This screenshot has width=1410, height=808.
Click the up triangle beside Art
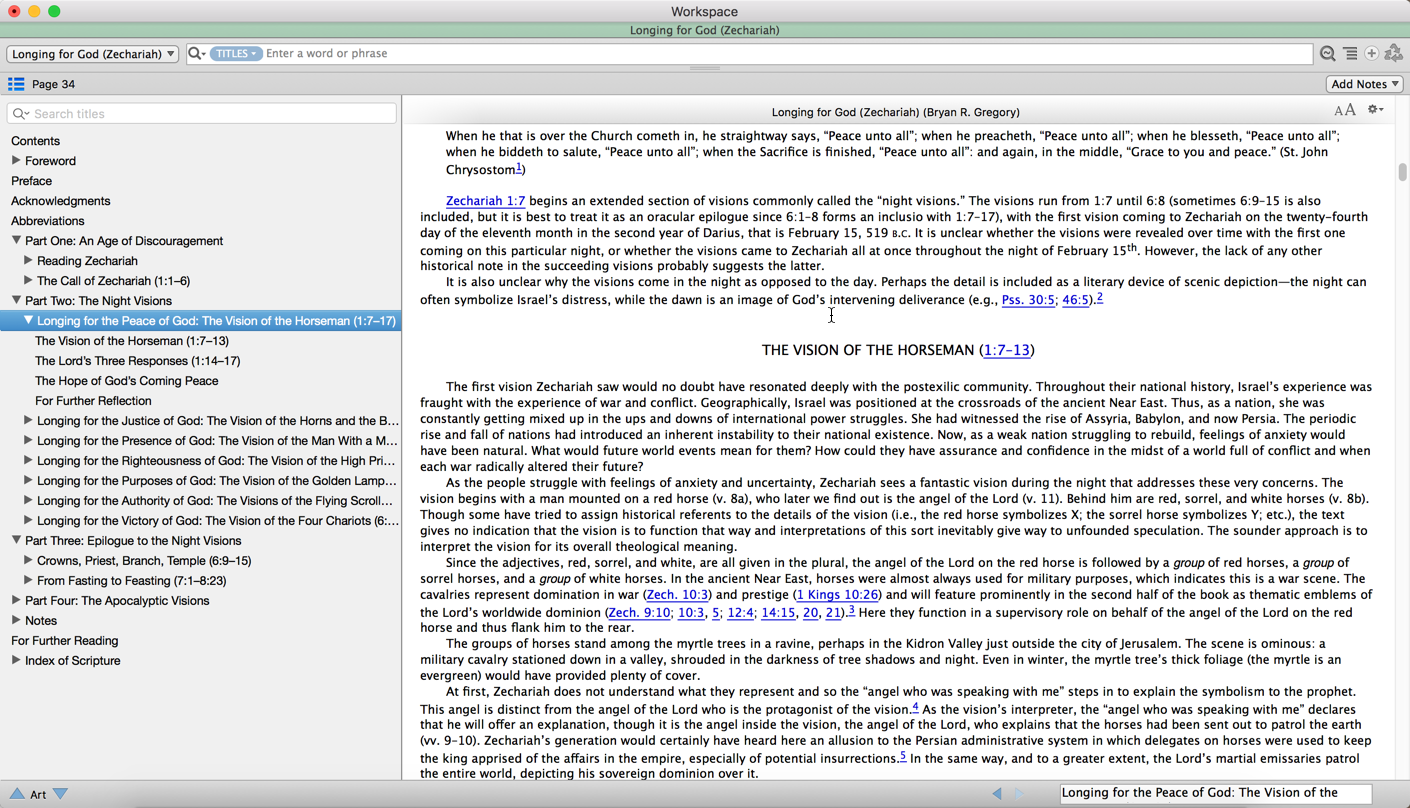click(17, 794)
